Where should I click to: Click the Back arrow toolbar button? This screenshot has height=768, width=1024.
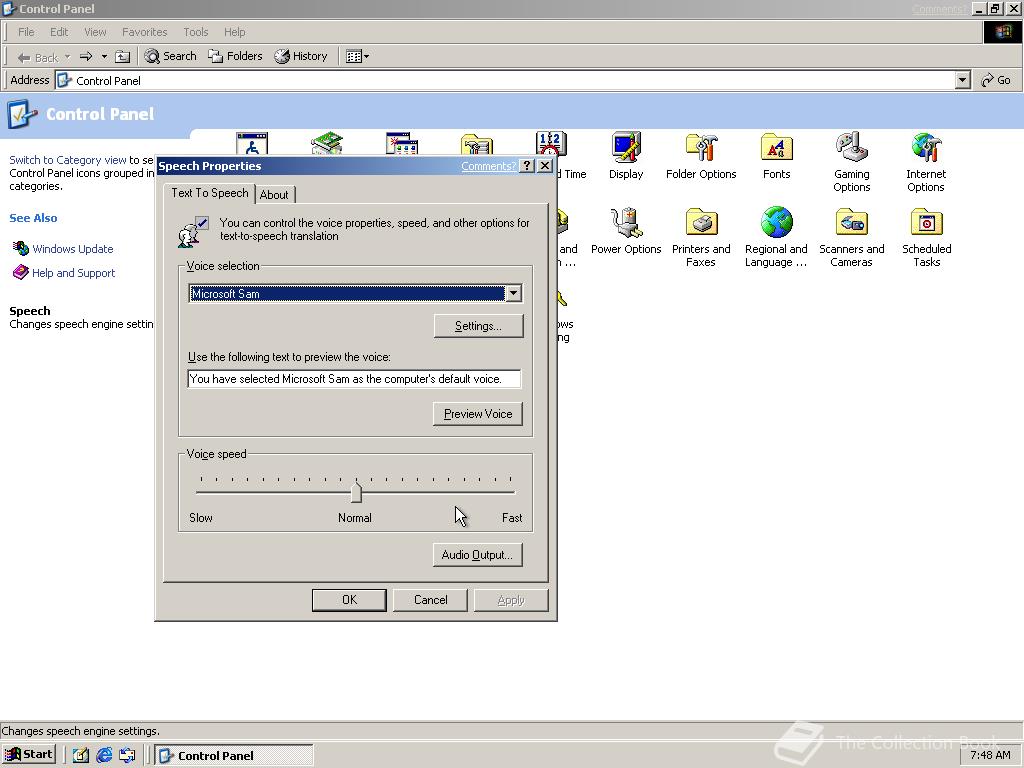(38, 57)
